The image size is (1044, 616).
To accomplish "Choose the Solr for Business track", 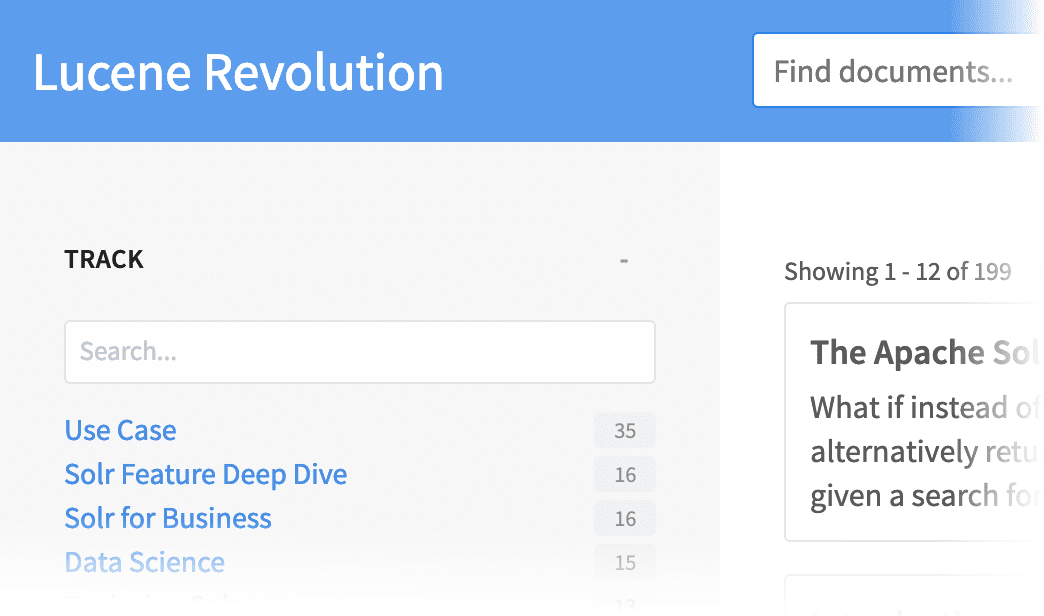I will tap(167, 518).
